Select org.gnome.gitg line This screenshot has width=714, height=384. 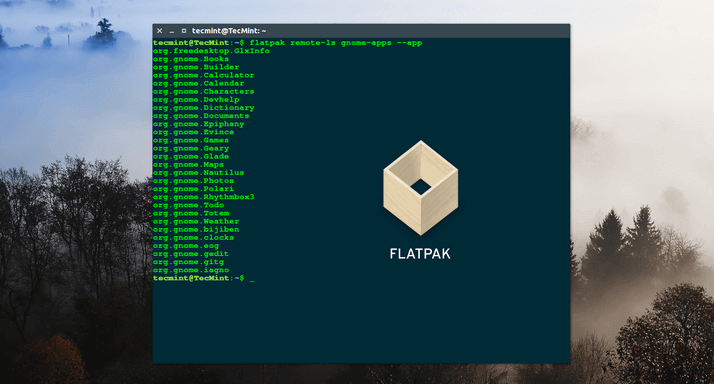pyautogui.click(x=188, y=262)
